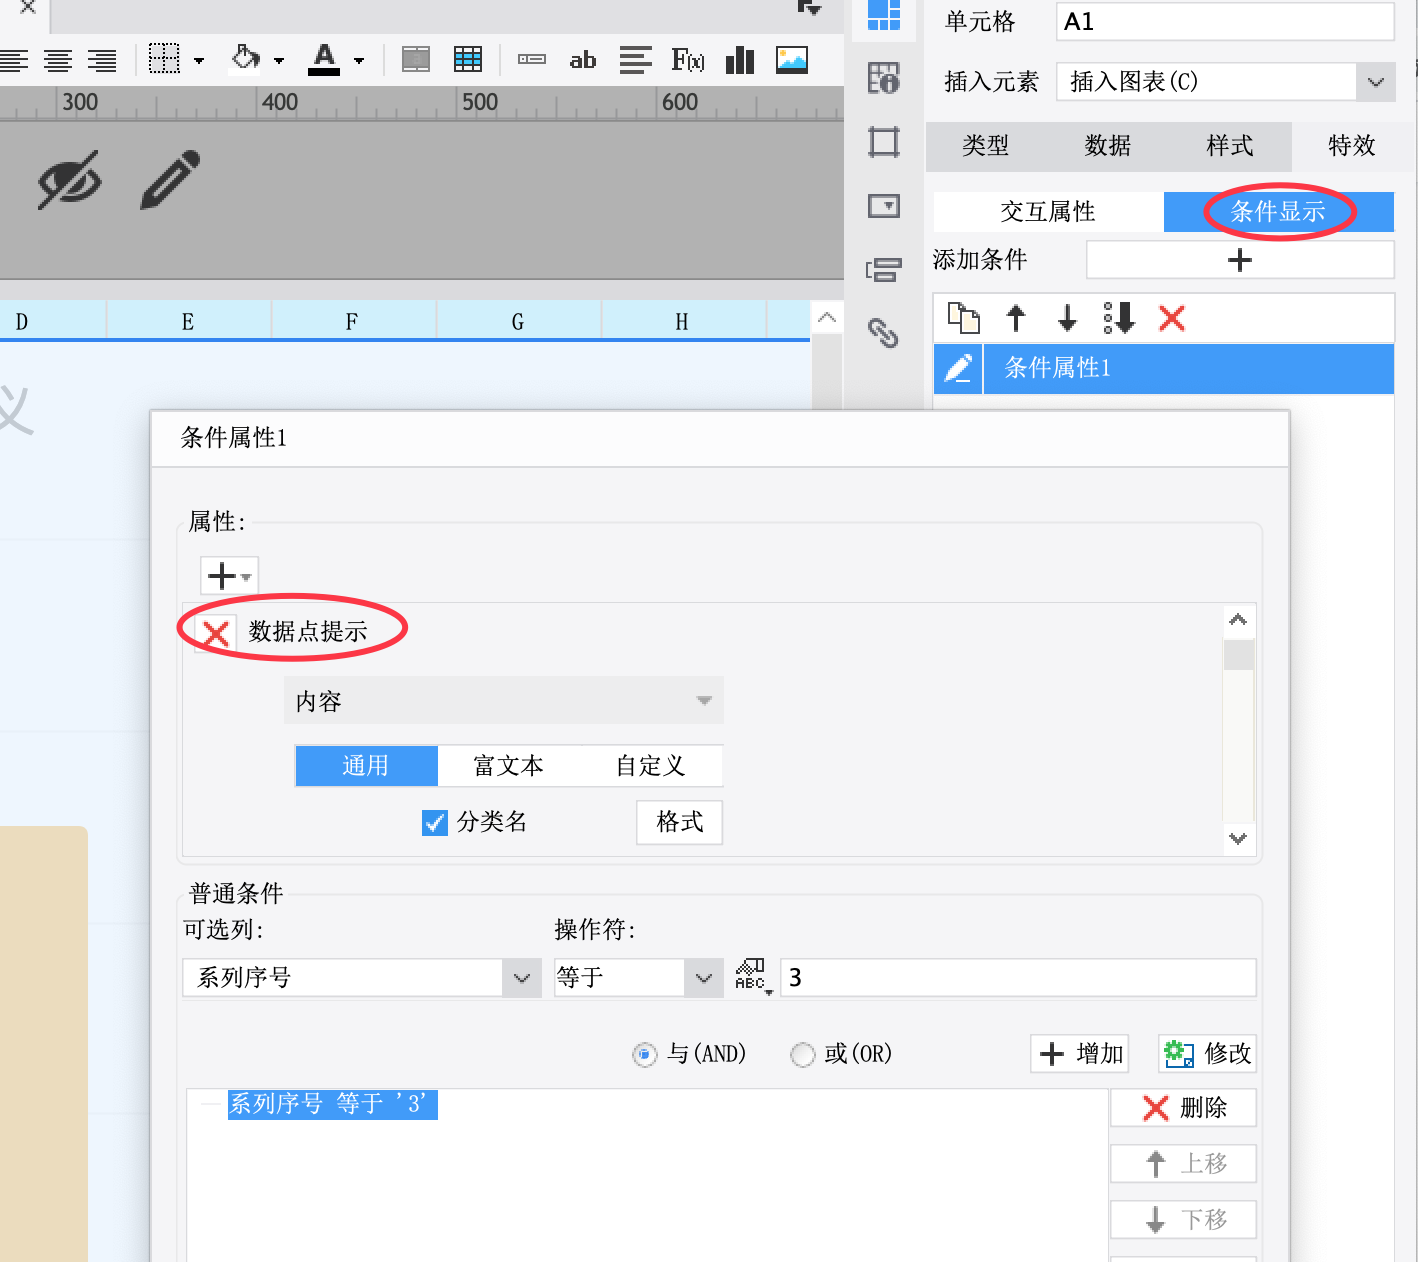This screenshot has width=1418, height=1262.
Task: Select 或(OR) radio button
Action: [x=803, y=1054]
